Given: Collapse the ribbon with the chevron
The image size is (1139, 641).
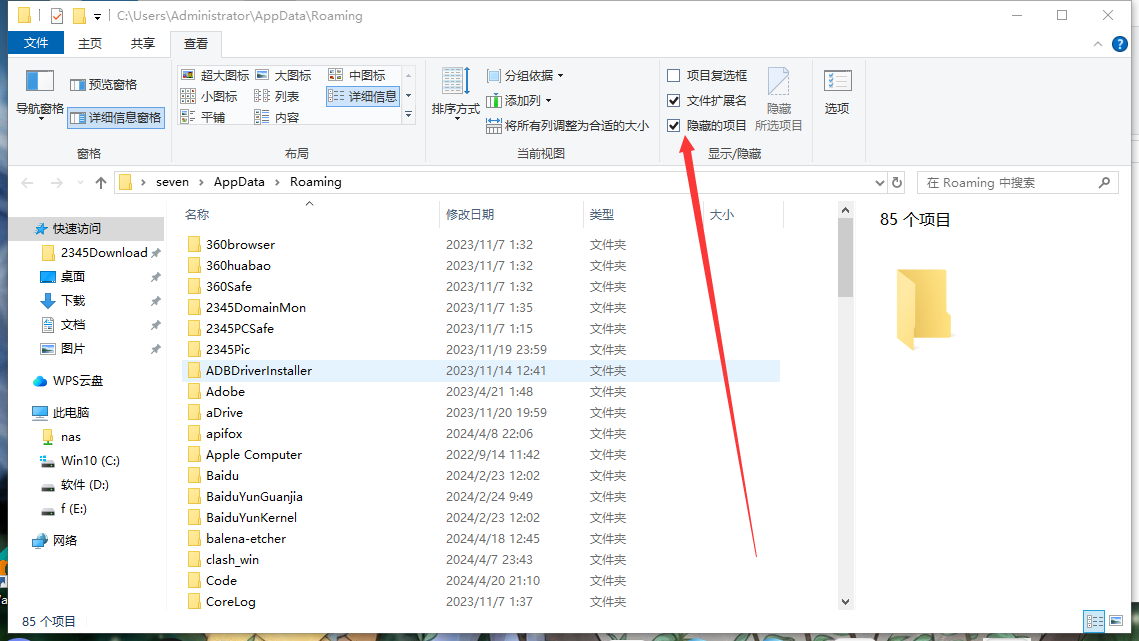Looking at the screenshot, I should pyautogui.click(x=1098, y=44).
